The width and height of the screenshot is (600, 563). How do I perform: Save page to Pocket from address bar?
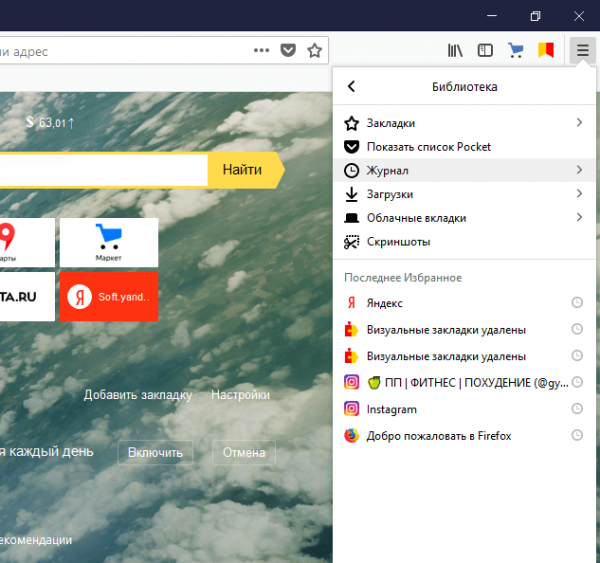[288, 50]
